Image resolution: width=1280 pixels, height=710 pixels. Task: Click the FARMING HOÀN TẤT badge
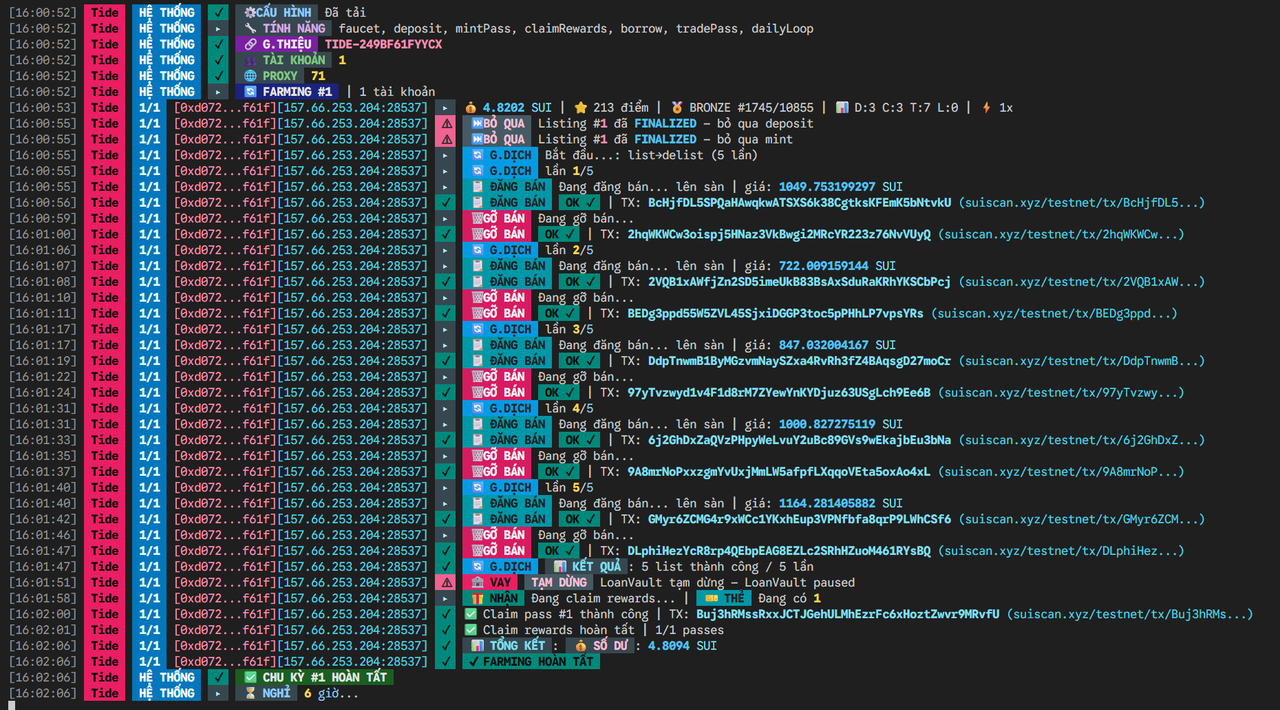[531, 662]
